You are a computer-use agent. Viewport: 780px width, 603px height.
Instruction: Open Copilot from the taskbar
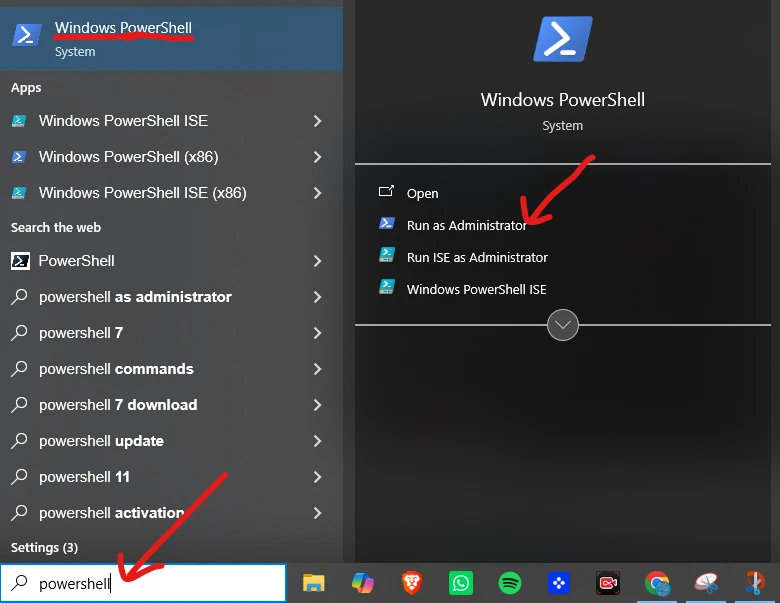point(363,583)
